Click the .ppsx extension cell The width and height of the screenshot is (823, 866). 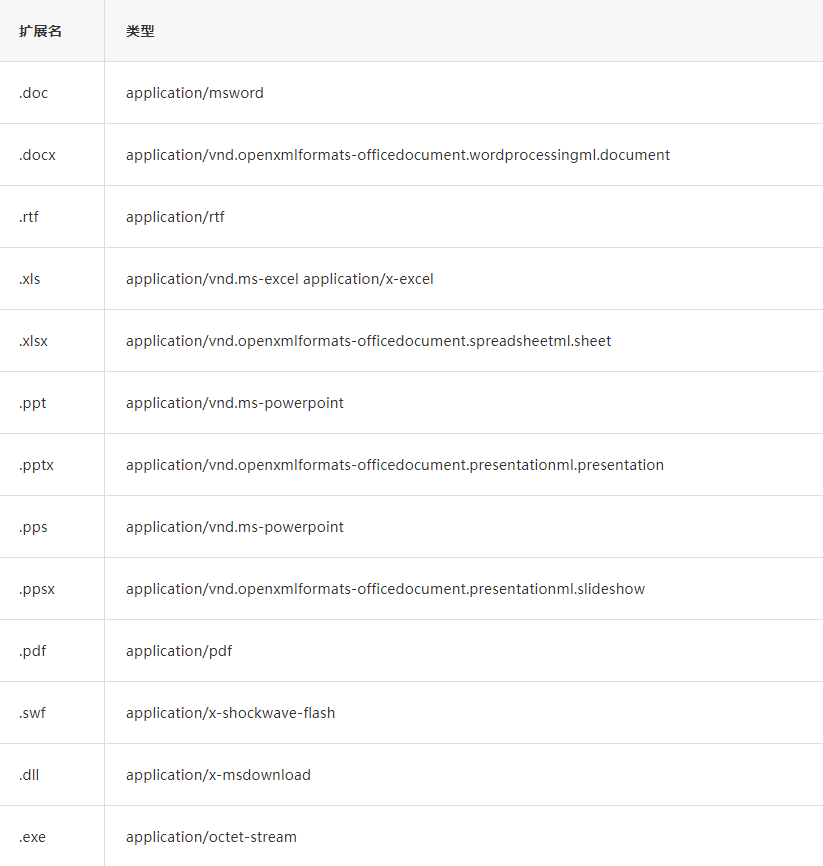37,589
